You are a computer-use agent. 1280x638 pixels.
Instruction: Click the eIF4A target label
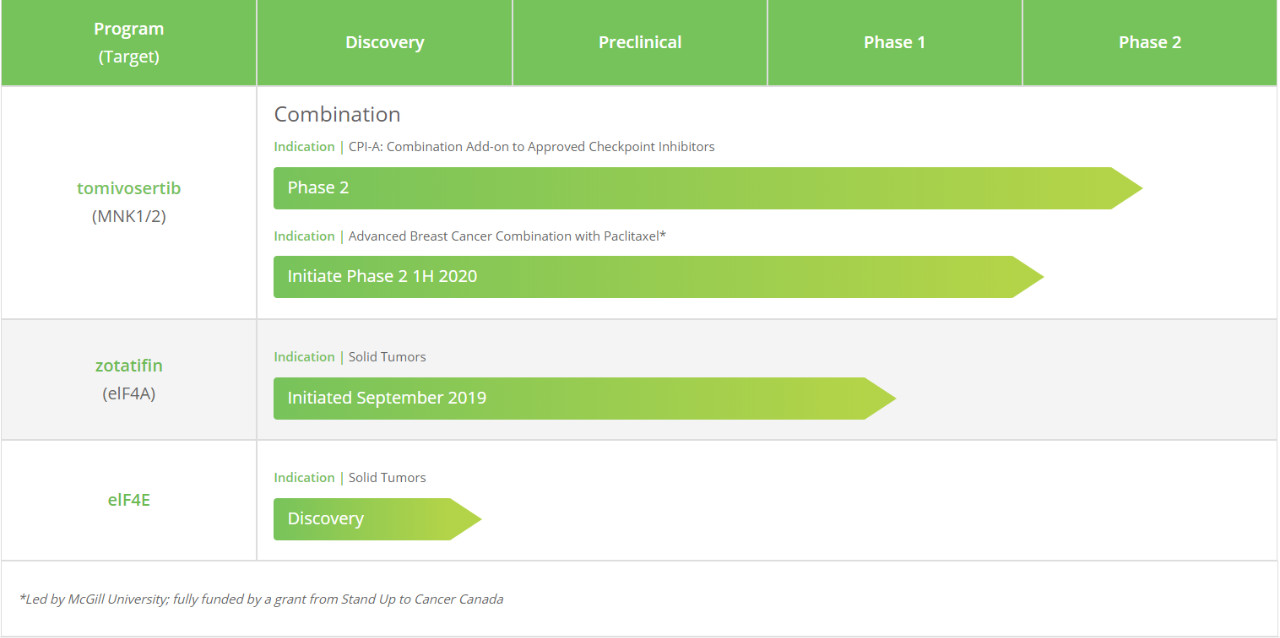click(129, 393)
